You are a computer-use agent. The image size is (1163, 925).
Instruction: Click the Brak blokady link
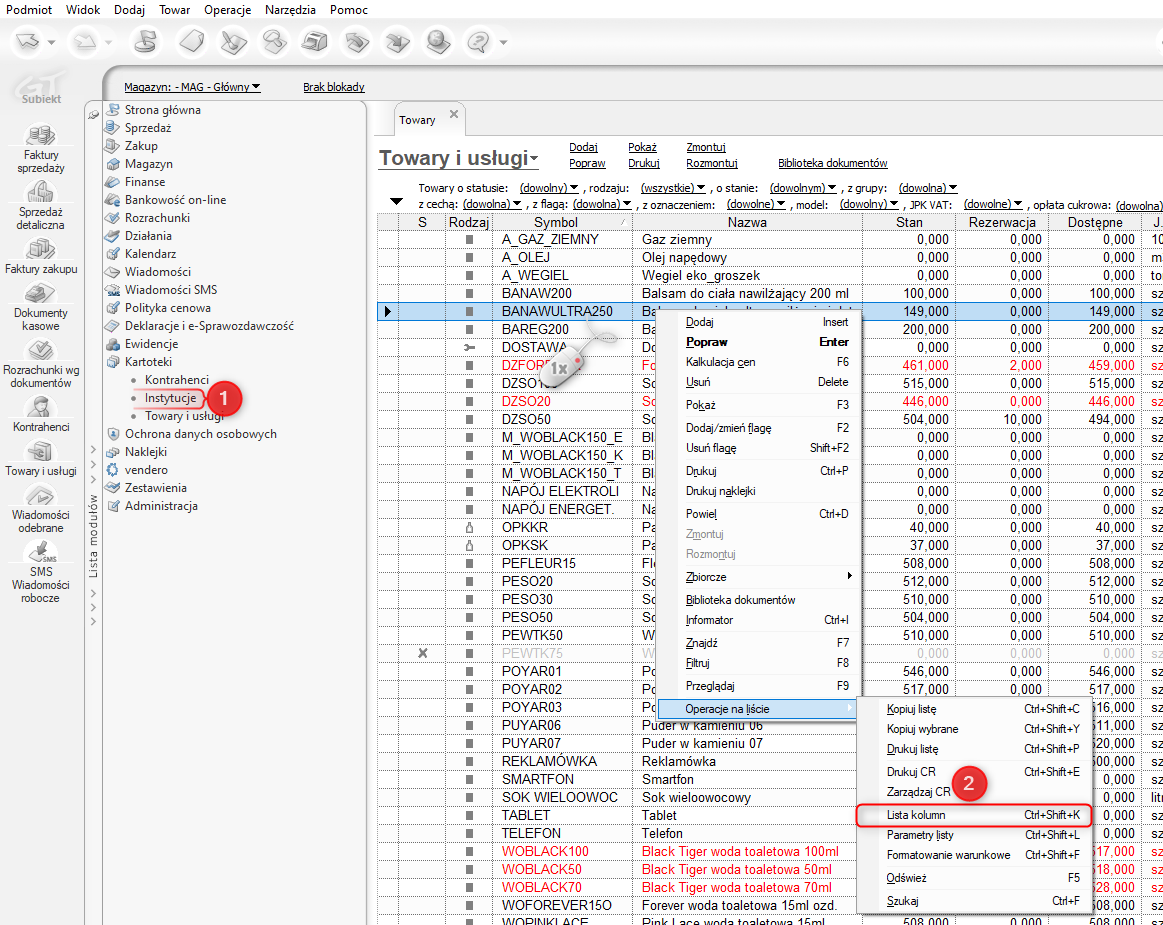pyautogui.click(x=334, y=87)
